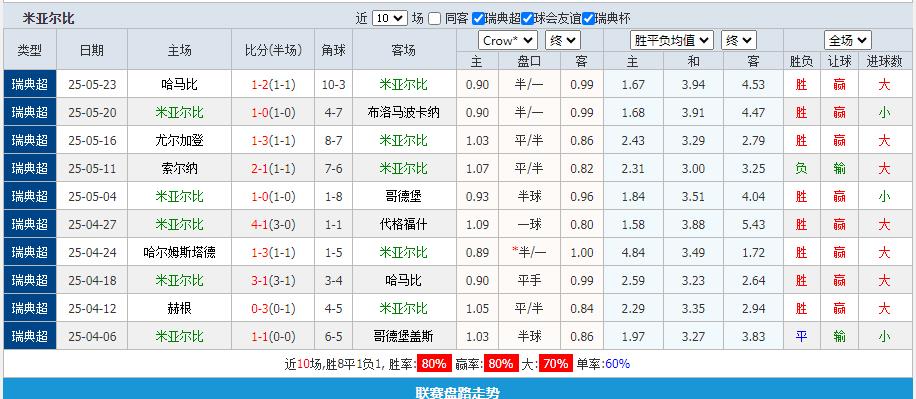Click the 日期 column header

(x=92, y=50)
